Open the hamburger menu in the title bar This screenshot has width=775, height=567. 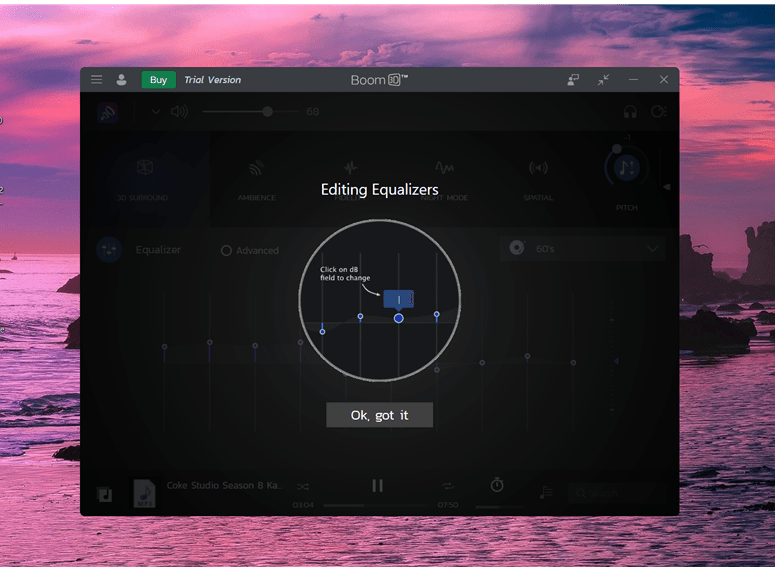coord(96,80)
